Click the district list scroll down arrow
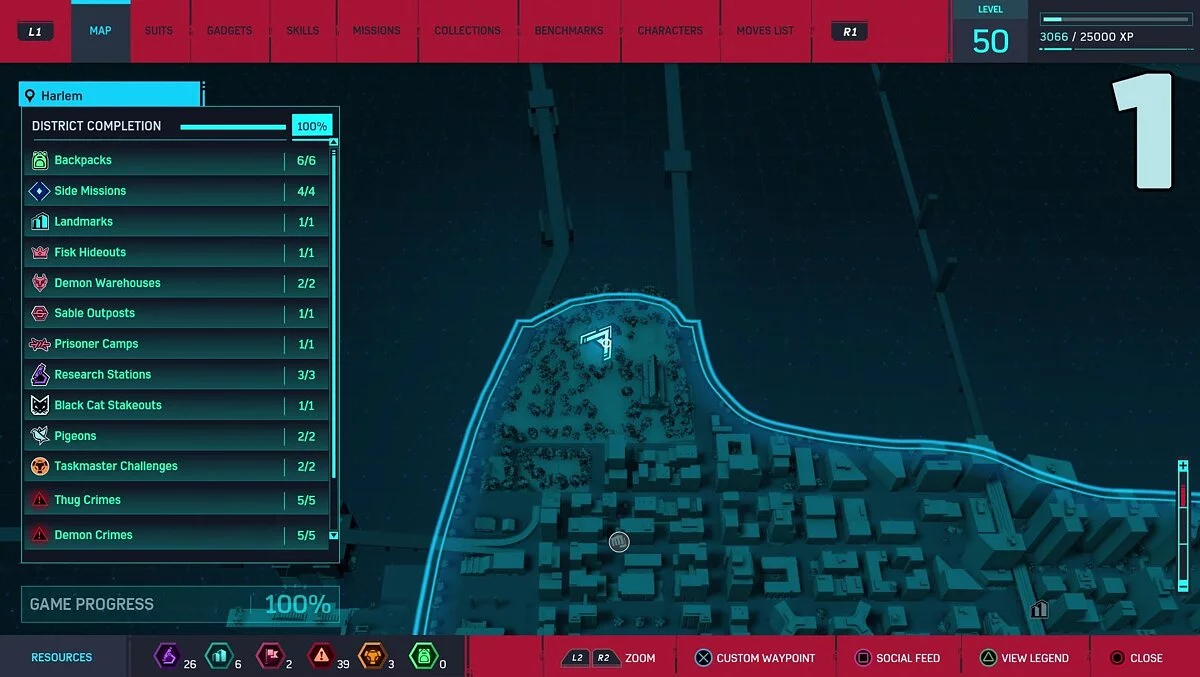The height and width of the screenshot is (677, 1200). [334, 536]
